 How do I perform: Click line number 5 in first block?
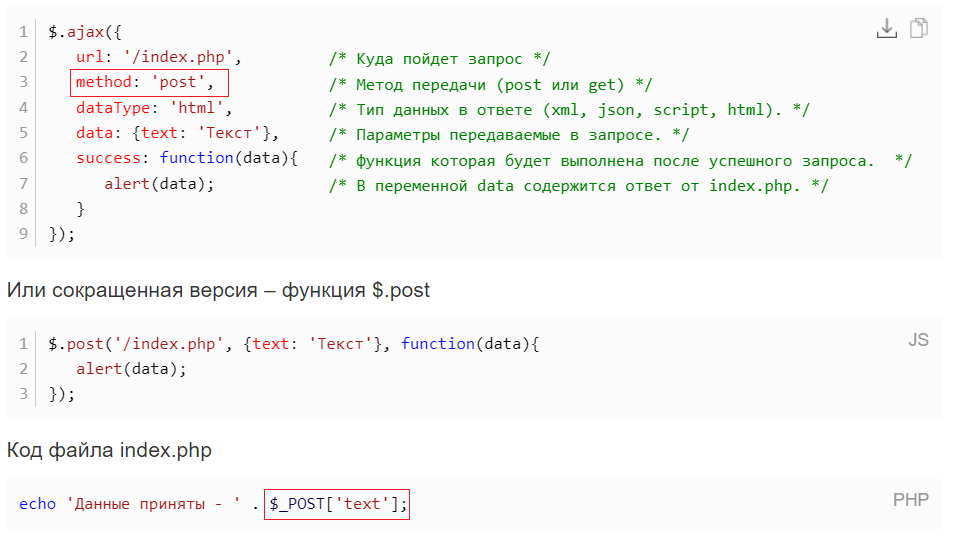[x=23, y=132]
